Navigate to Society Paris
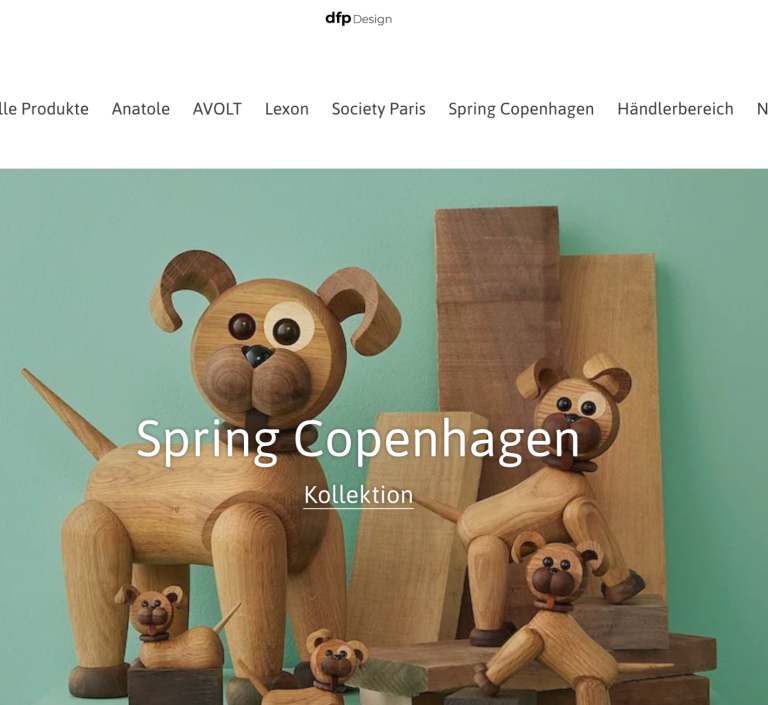 pos(379,109)
